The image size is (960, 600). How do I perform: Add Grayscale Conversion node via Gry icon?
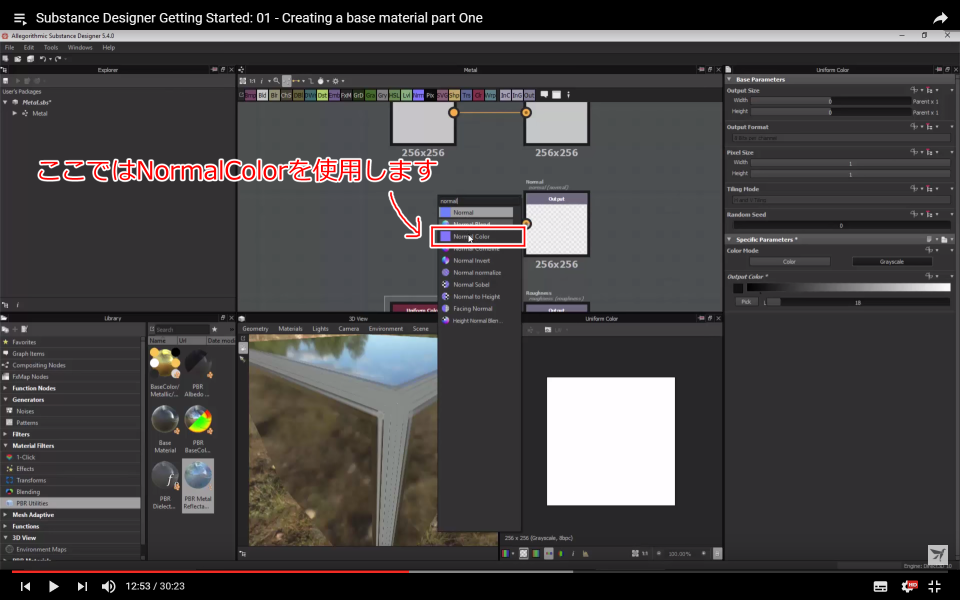(383, 96)
